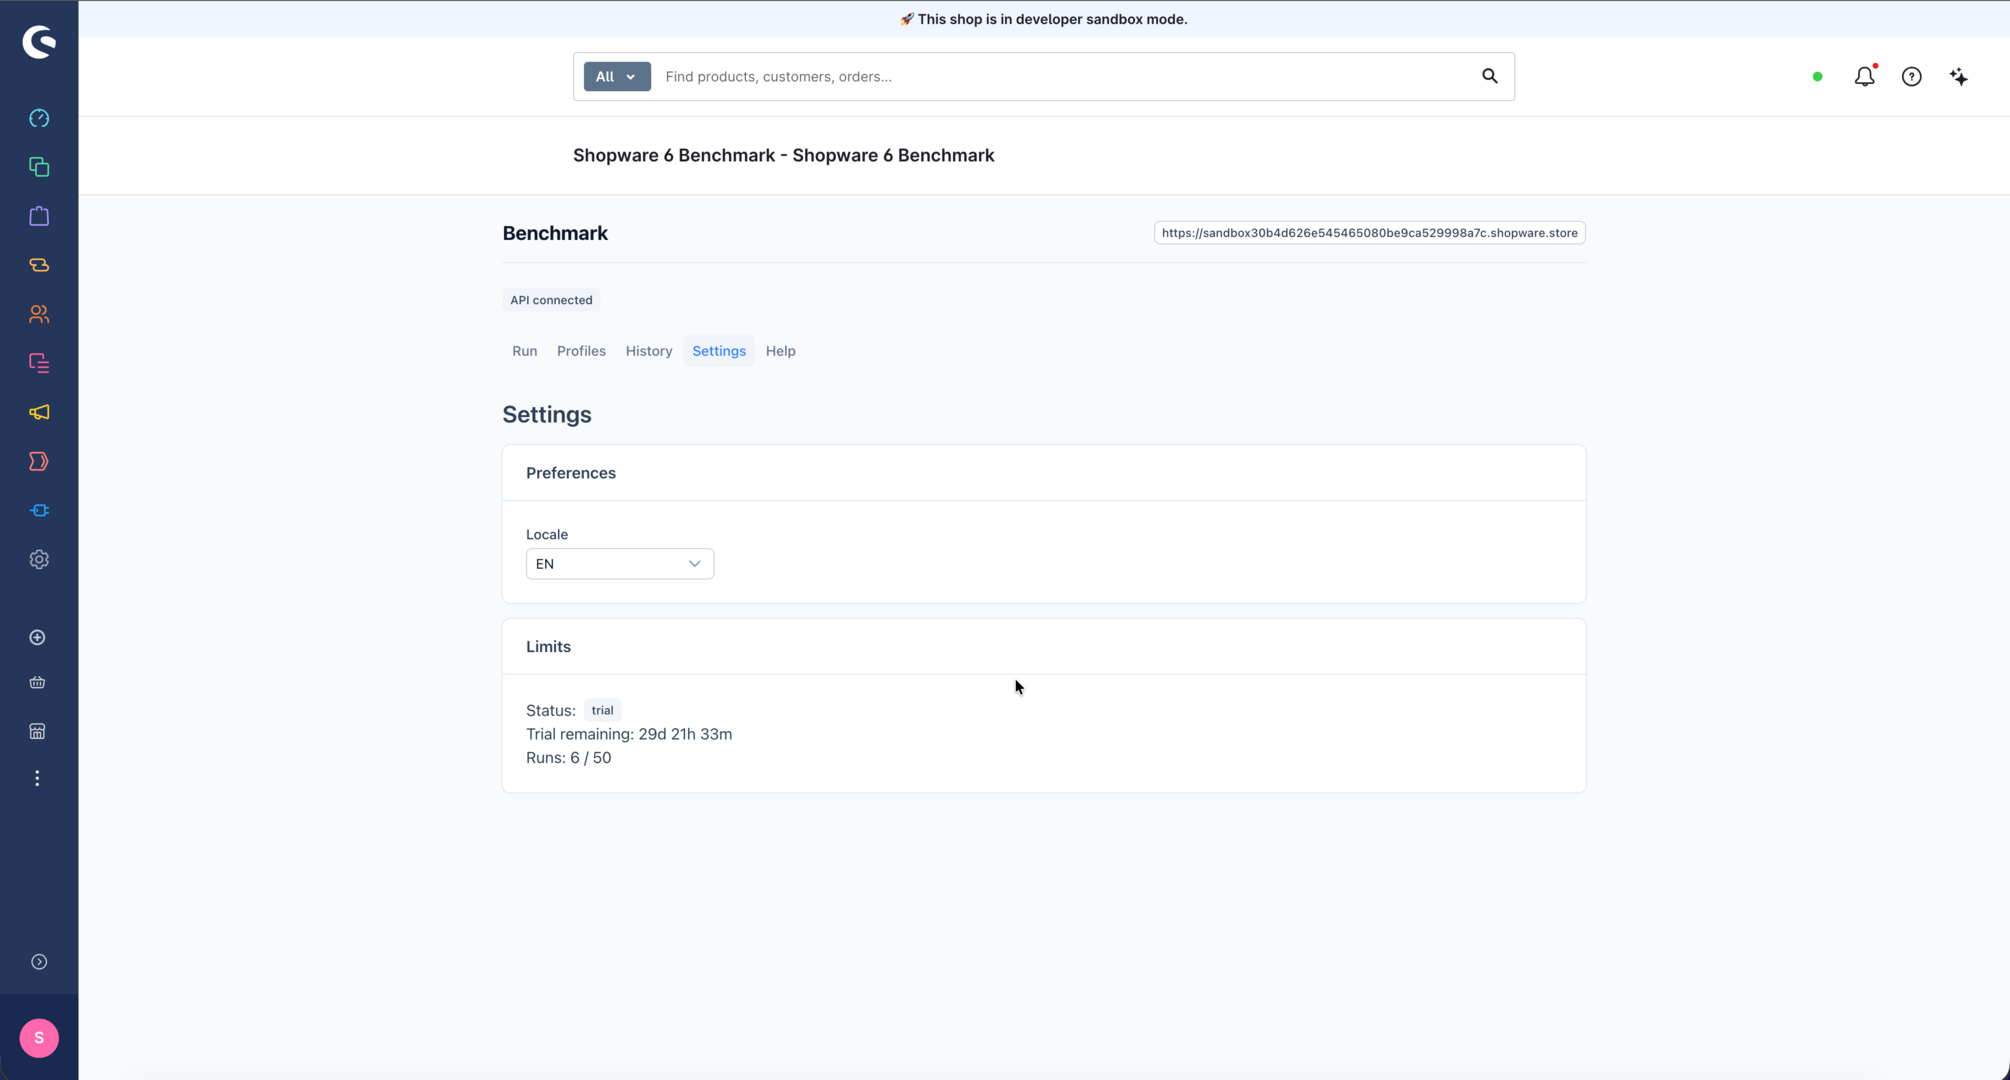
Task: Open the Catalogues icon in sidebar
Action: point(39,167)
